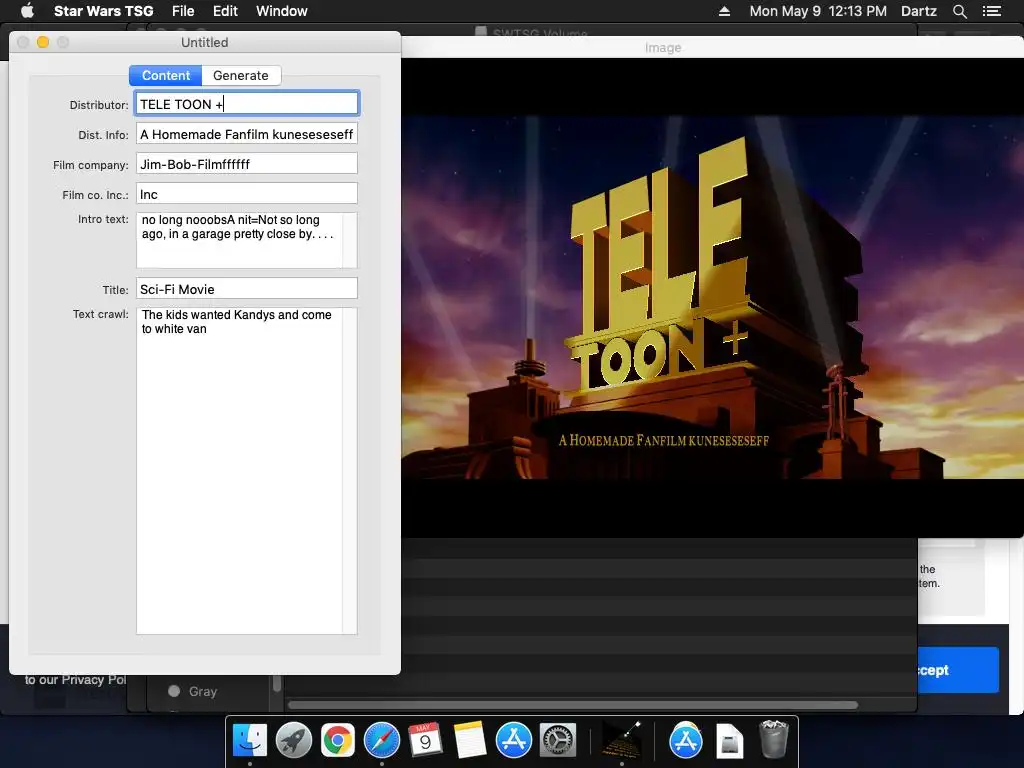1024x768 pixels.
Task: Click the Title field containing Sci-Fi Movie
Action: coord(247,289)
